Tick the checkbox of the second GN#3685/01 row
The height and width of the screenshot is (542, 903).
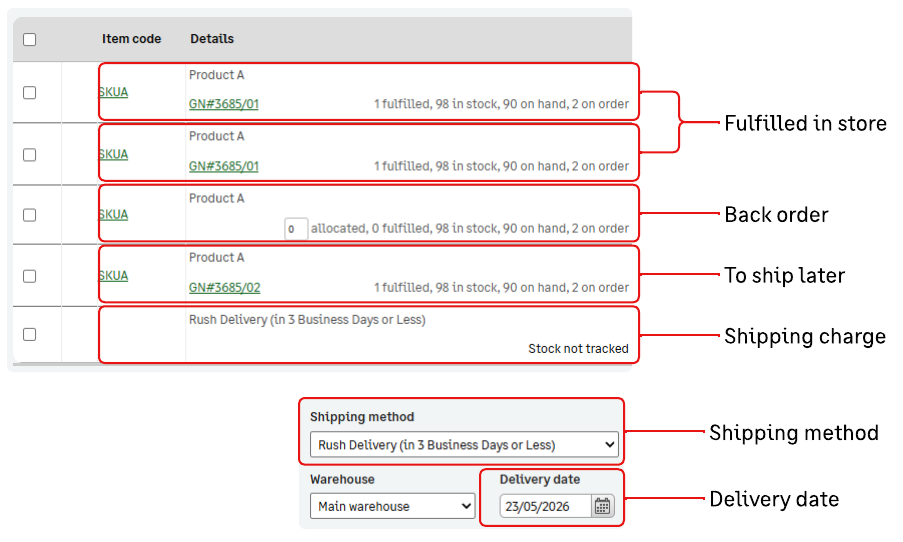pos(29,154)
